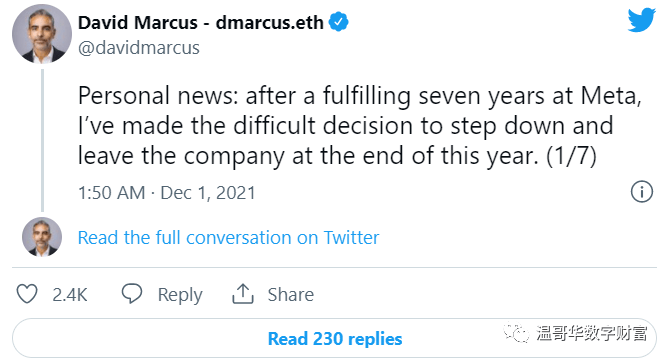Click the tweet text about leaving Meta
The image size is (669, 362).
pos(359,126)
